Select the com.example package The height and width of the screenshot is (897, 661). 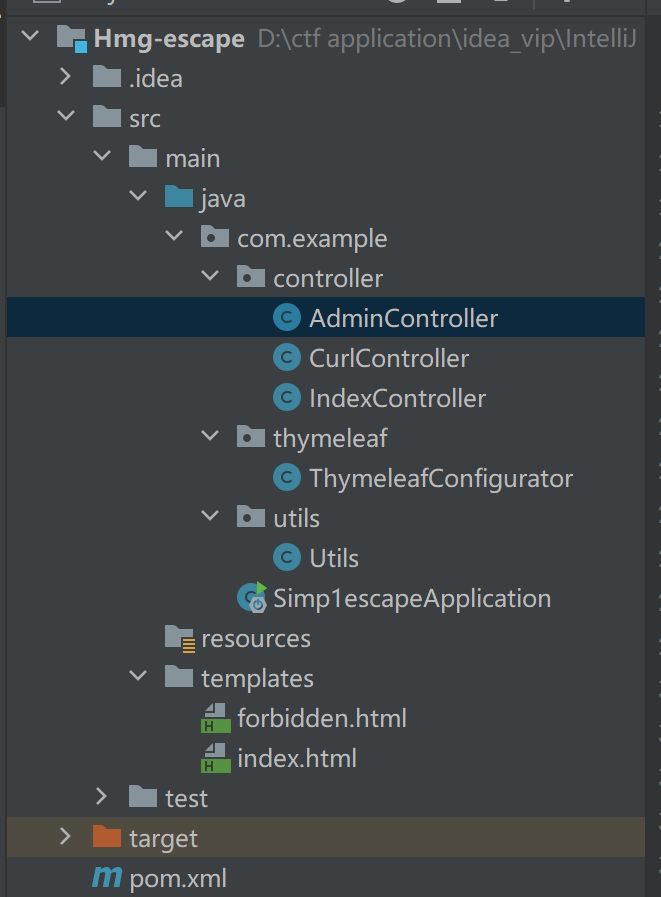click(x=311, y=238)
